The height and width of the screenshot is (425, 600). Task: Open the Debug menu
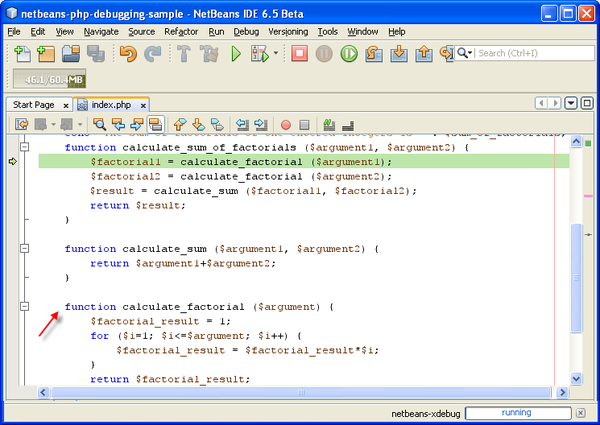click(246, 31)
